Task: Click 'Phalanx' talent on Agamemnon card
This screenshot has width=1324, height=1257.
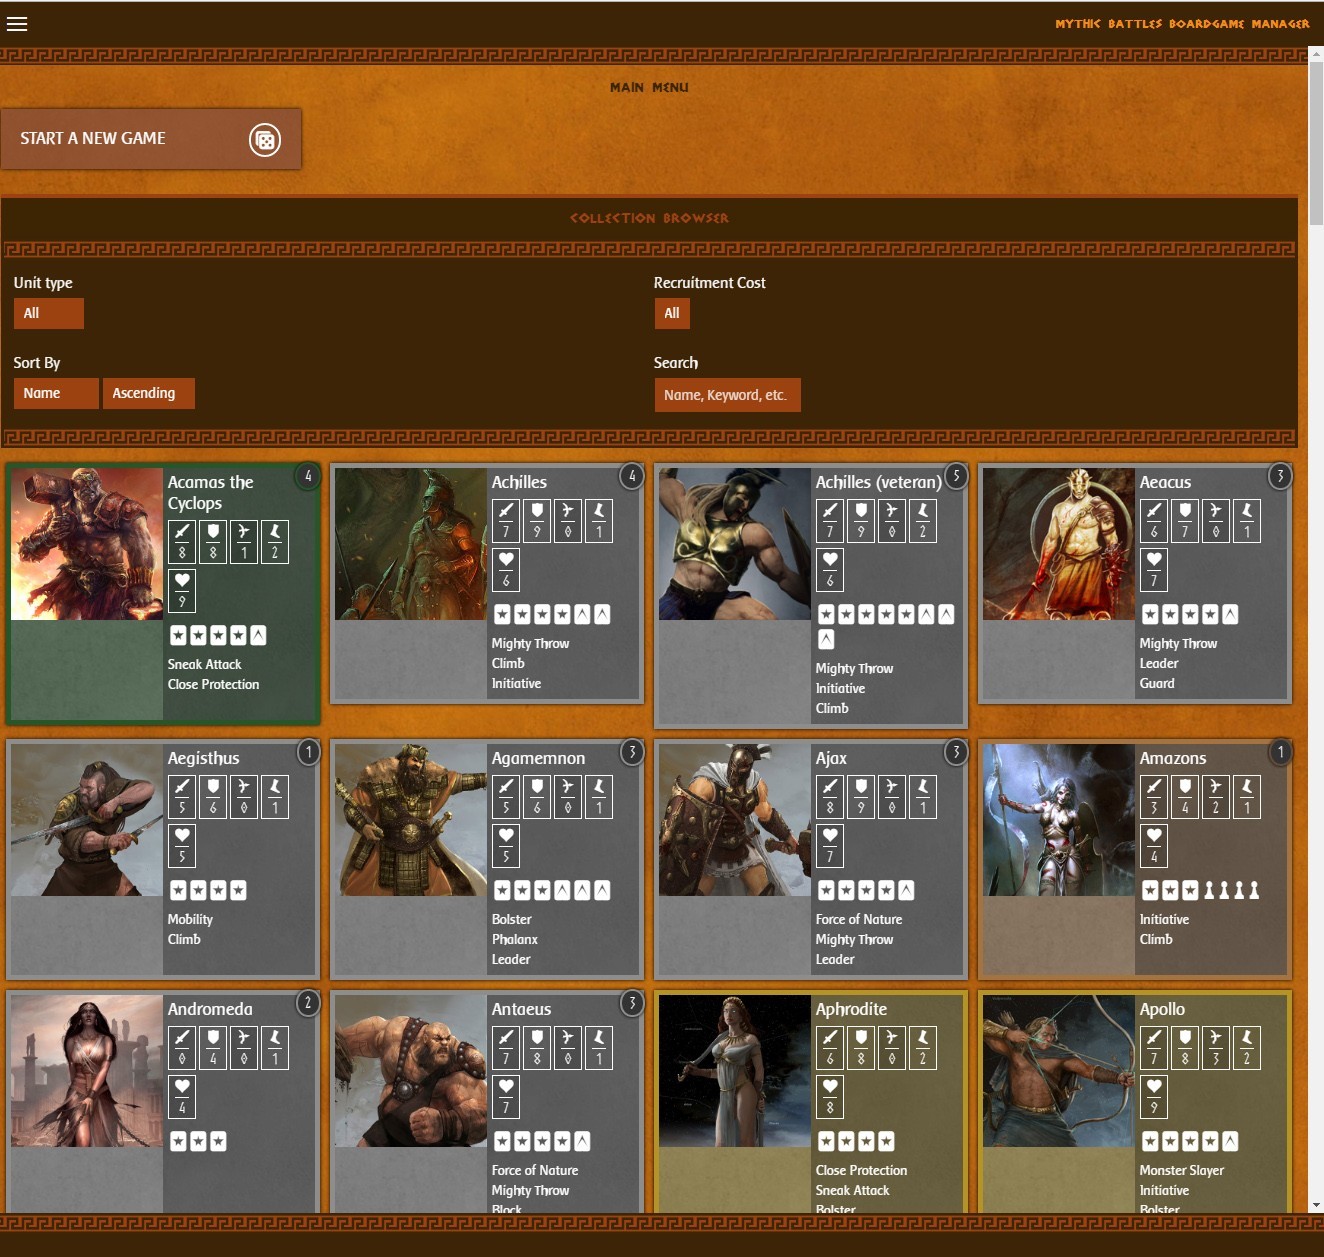Action: tap(515, 940)
